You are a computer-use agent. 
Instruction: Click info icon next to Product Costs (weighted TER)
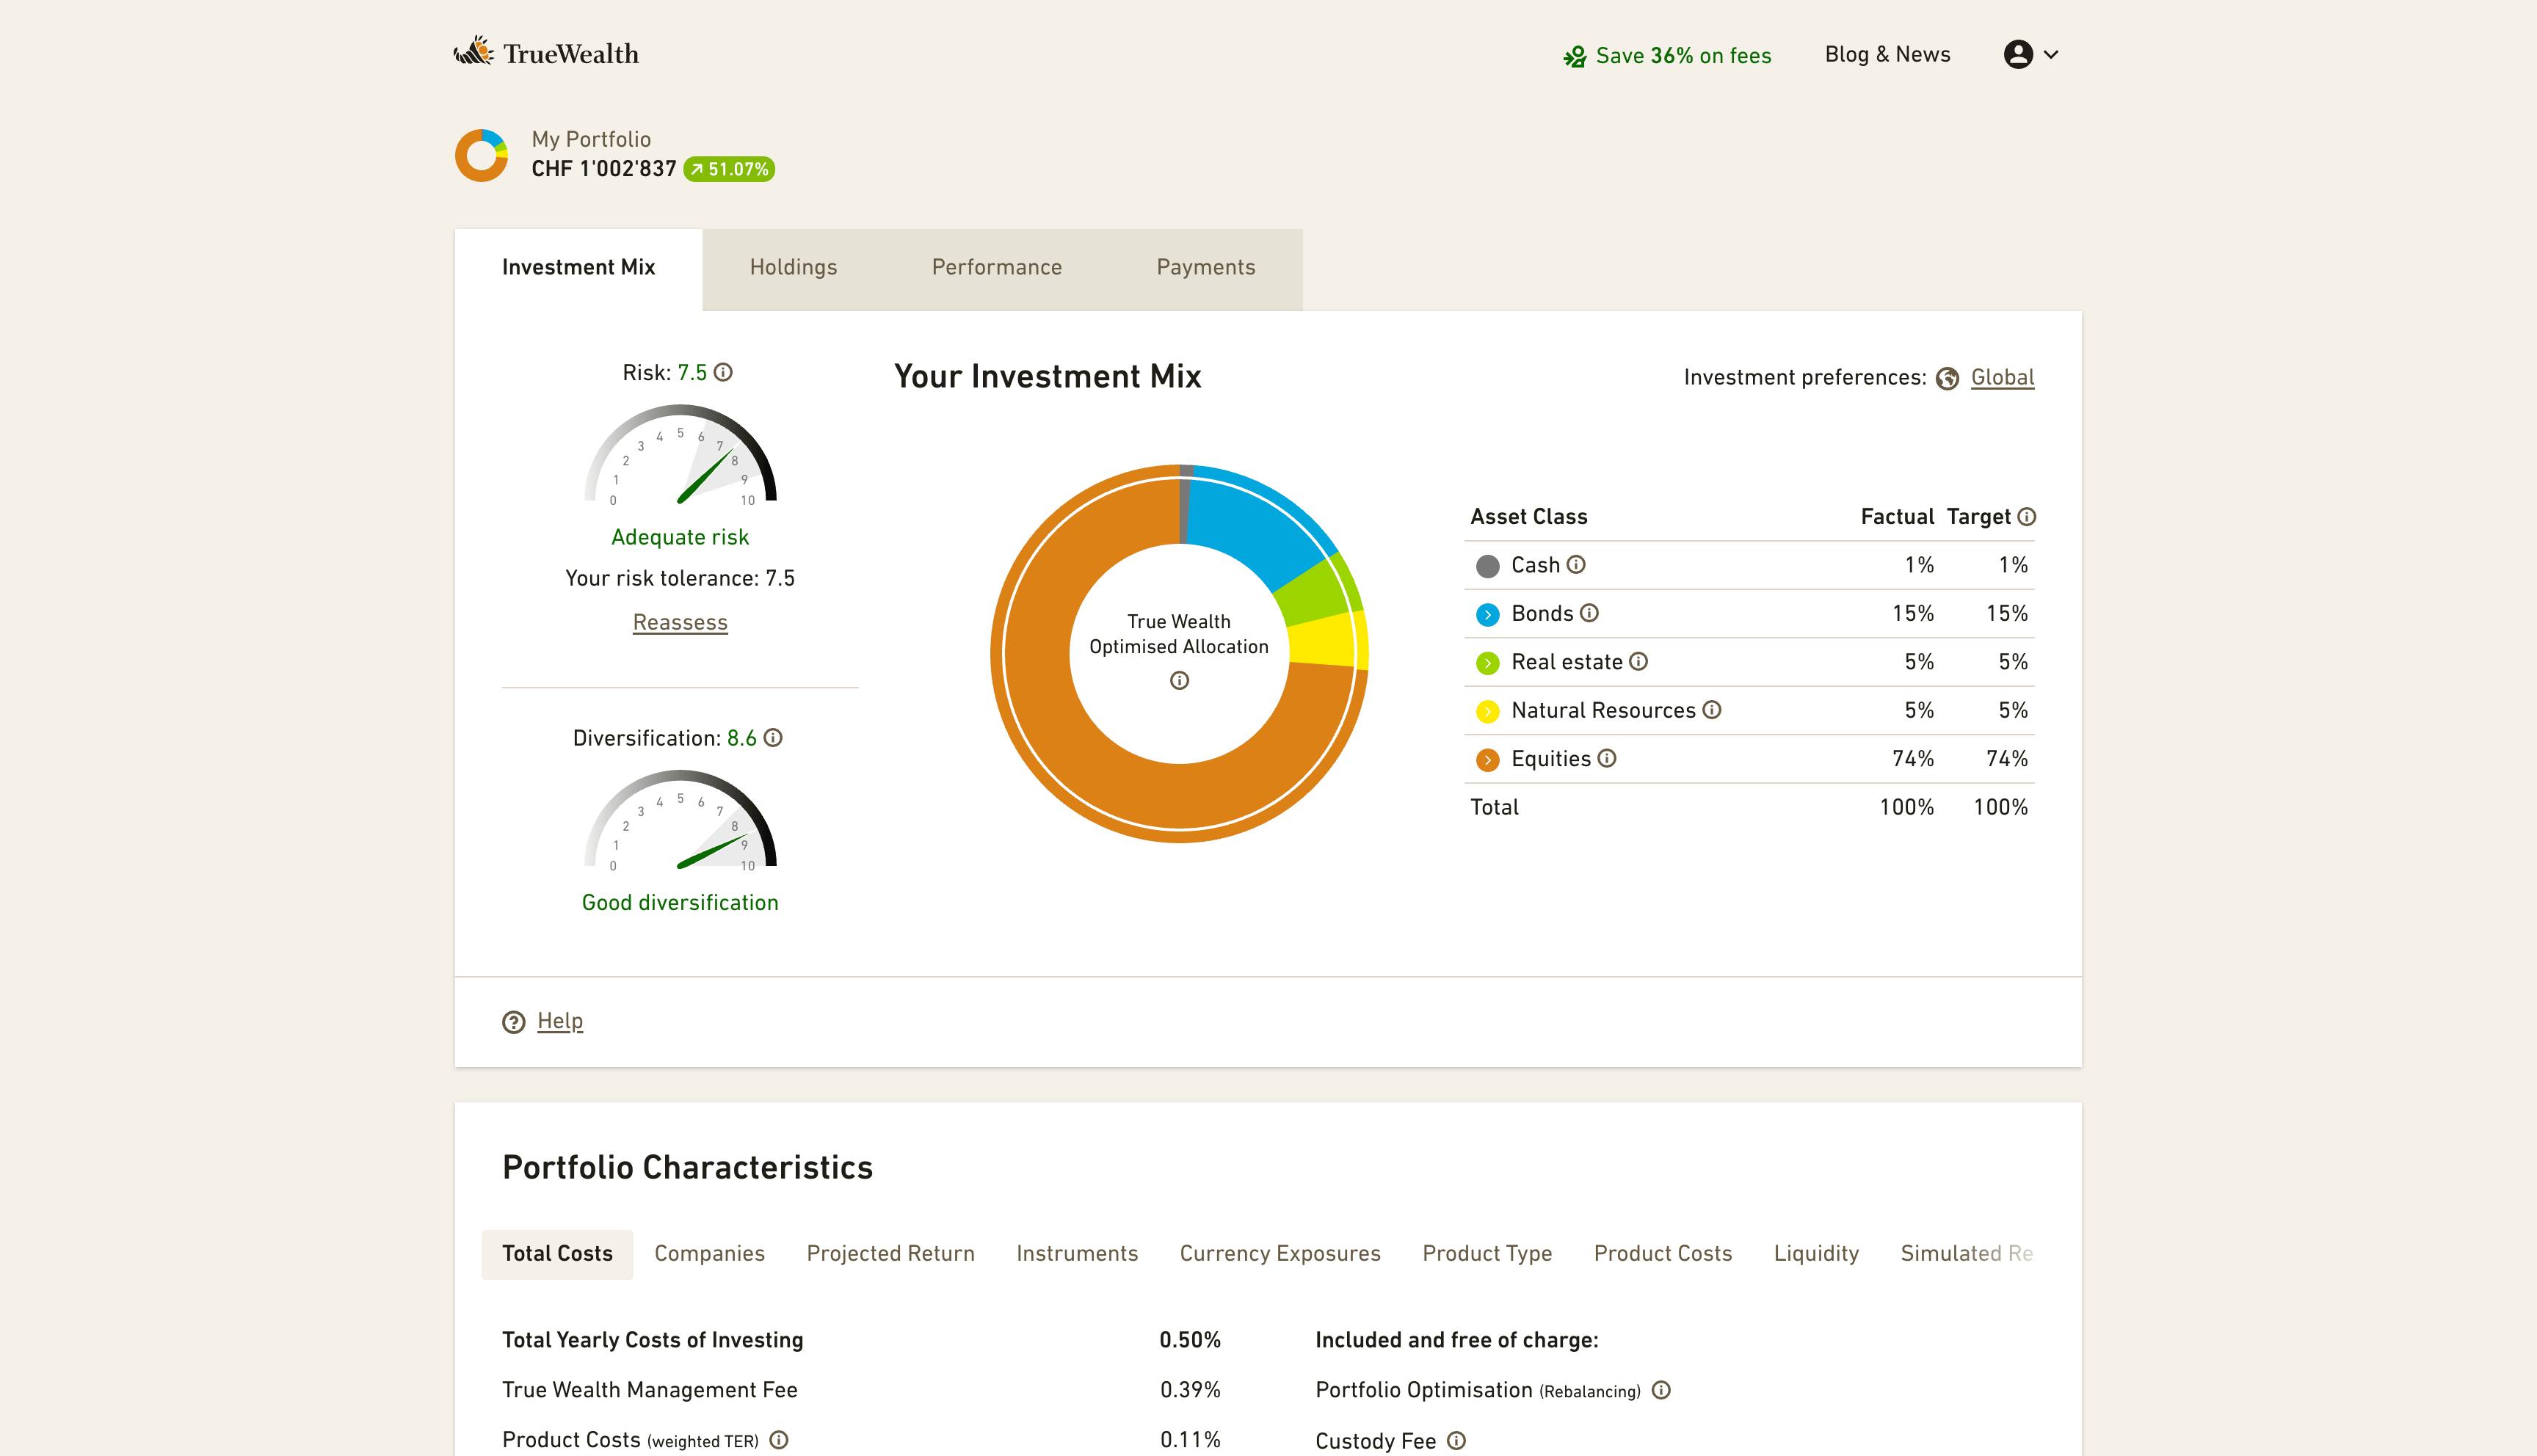(779, 1440)
